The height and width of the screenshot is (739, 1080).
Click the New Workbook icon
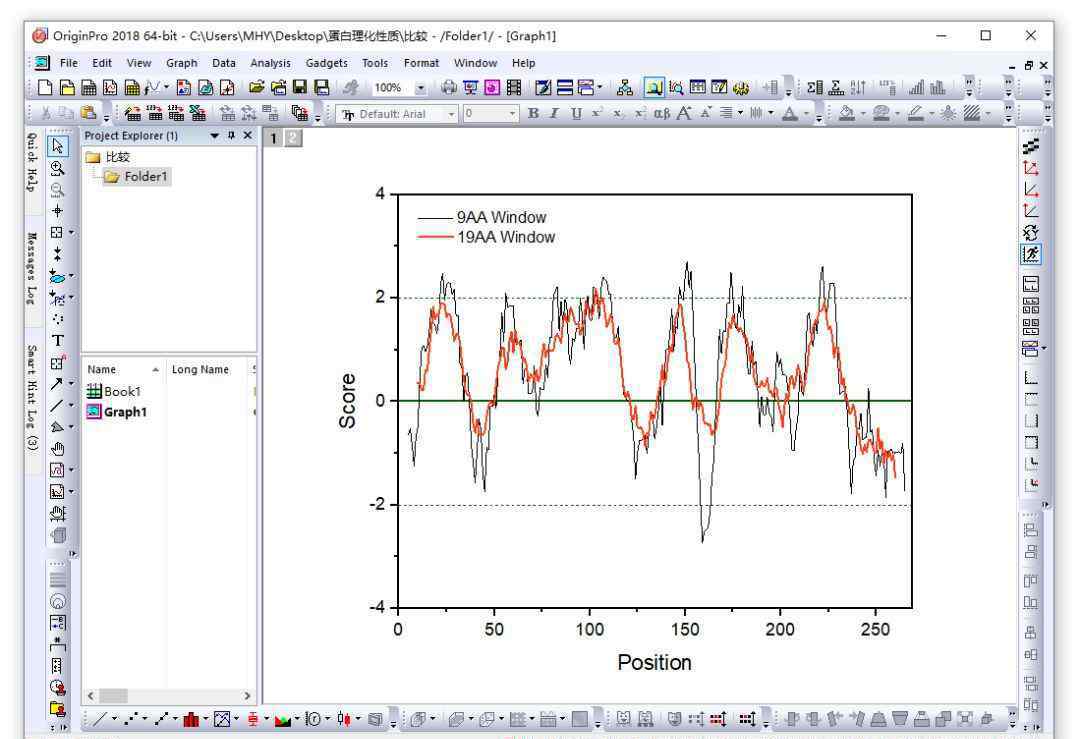89,87
